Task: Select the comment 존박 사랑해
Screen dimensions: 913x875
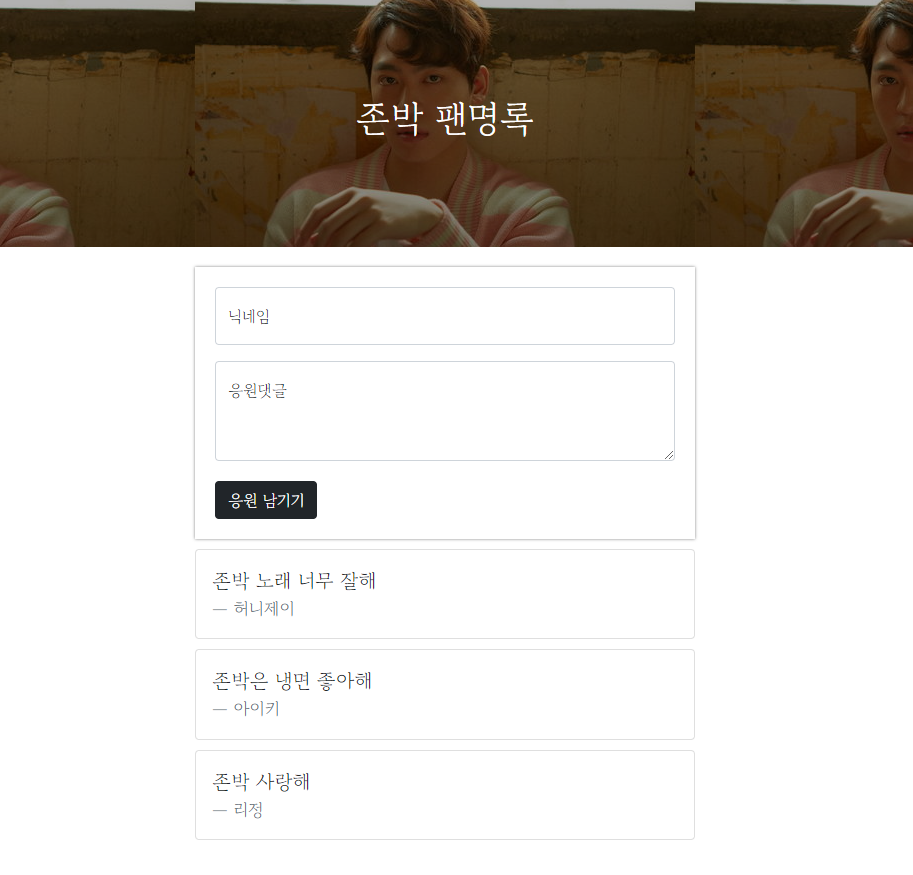Action: coord(261,781)
